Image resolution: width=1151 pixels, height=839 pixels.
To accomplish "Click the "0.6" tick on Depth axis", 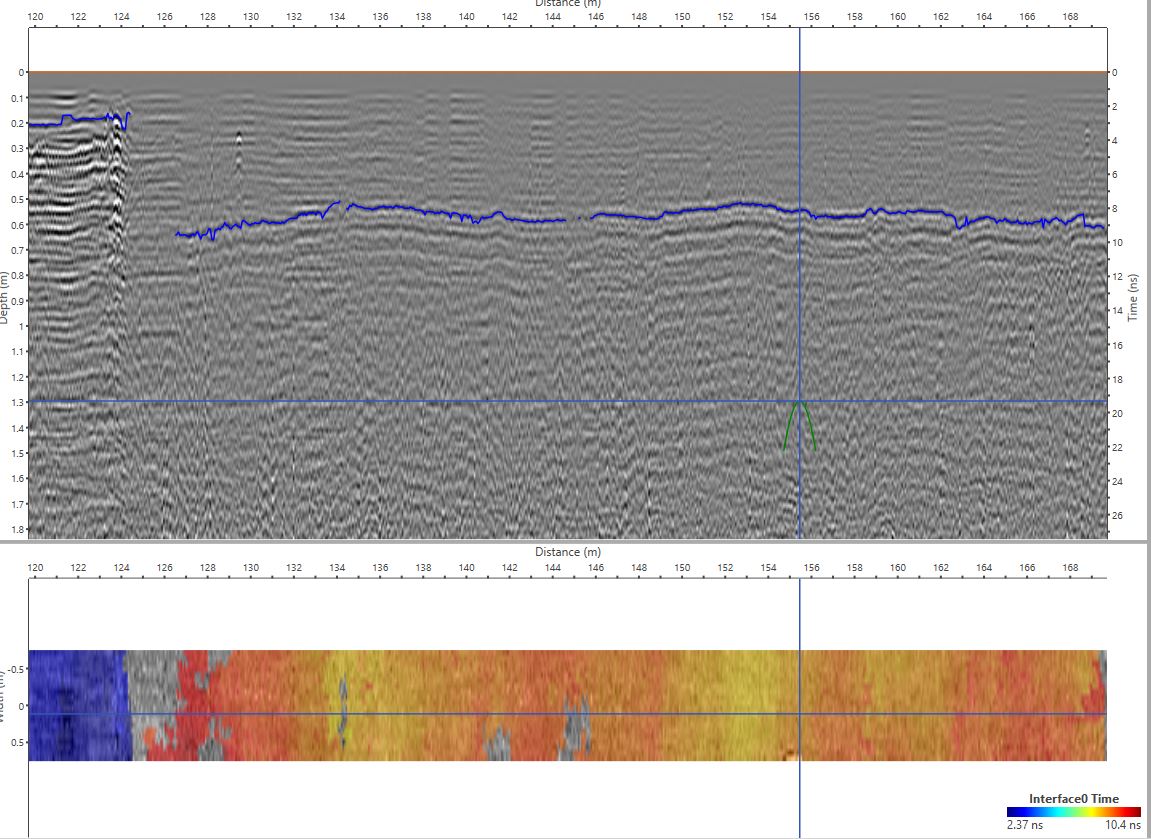I will tap(18, 225).
